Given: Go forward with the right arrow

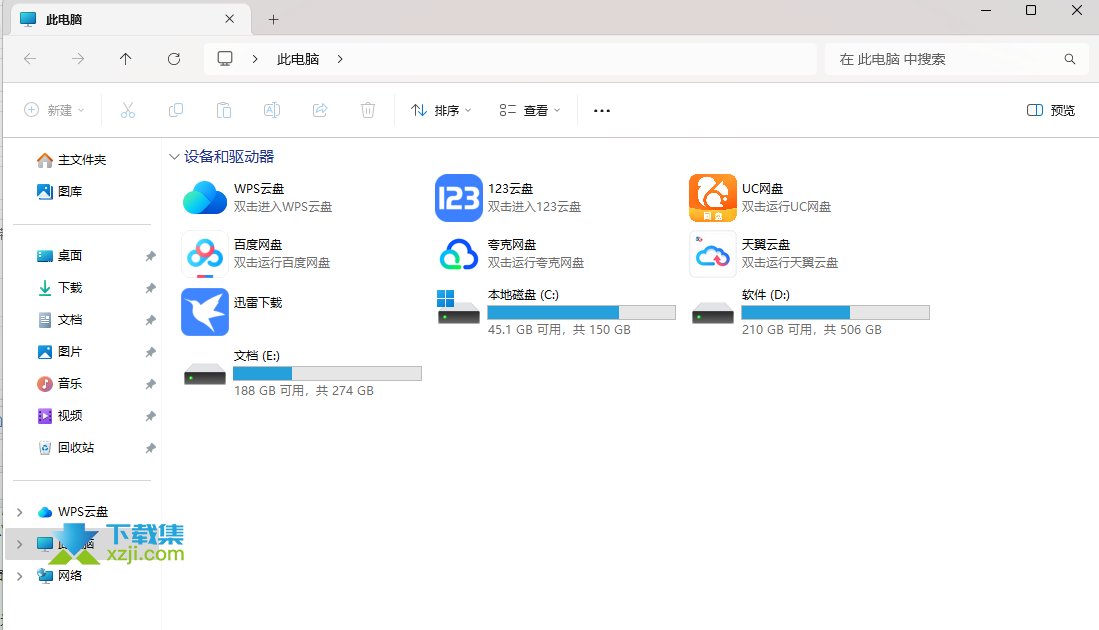Looking at the screenshot, I should [78, 59].
